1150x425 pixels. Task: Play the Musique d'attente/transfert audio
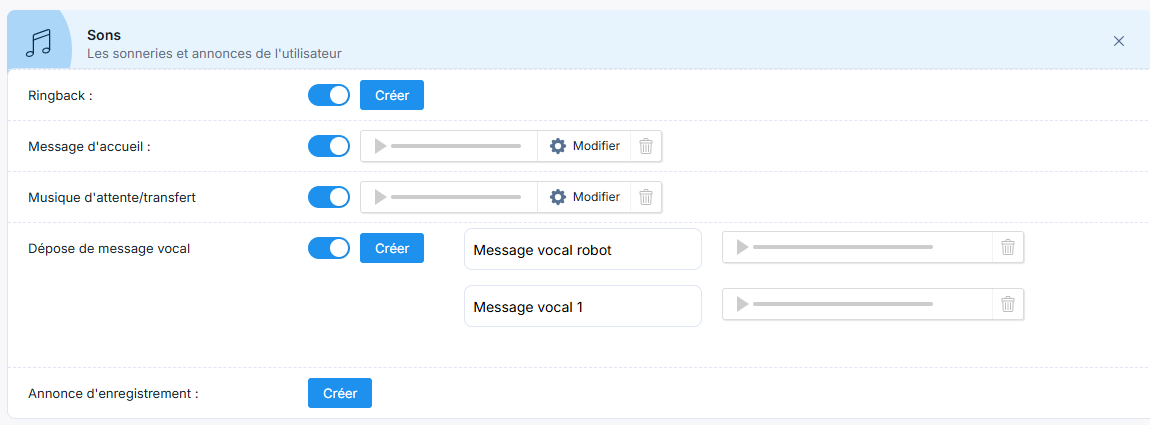coord(380,197)
